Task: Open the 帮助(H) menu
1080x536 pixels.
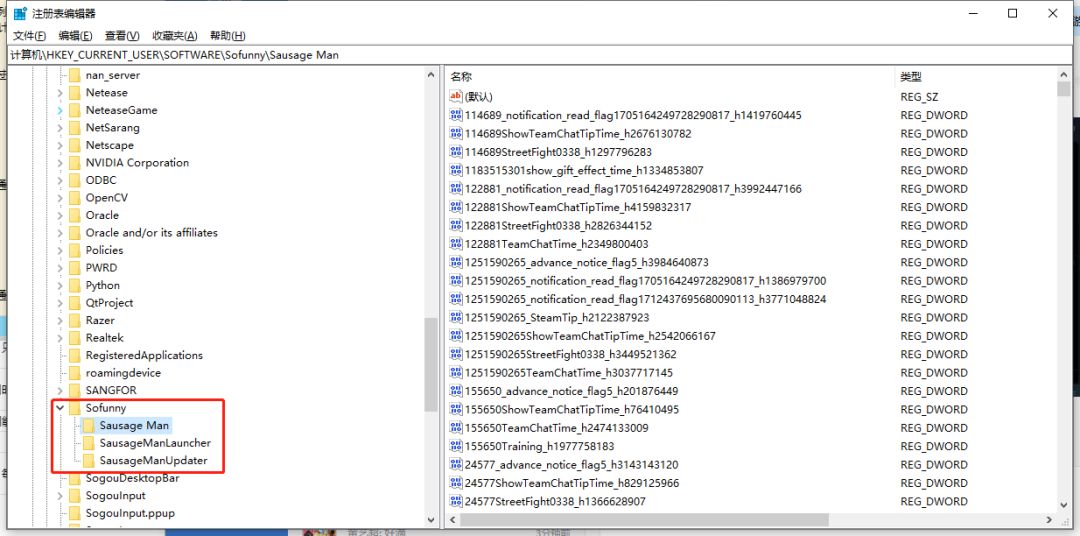Action: pos(227,36)
